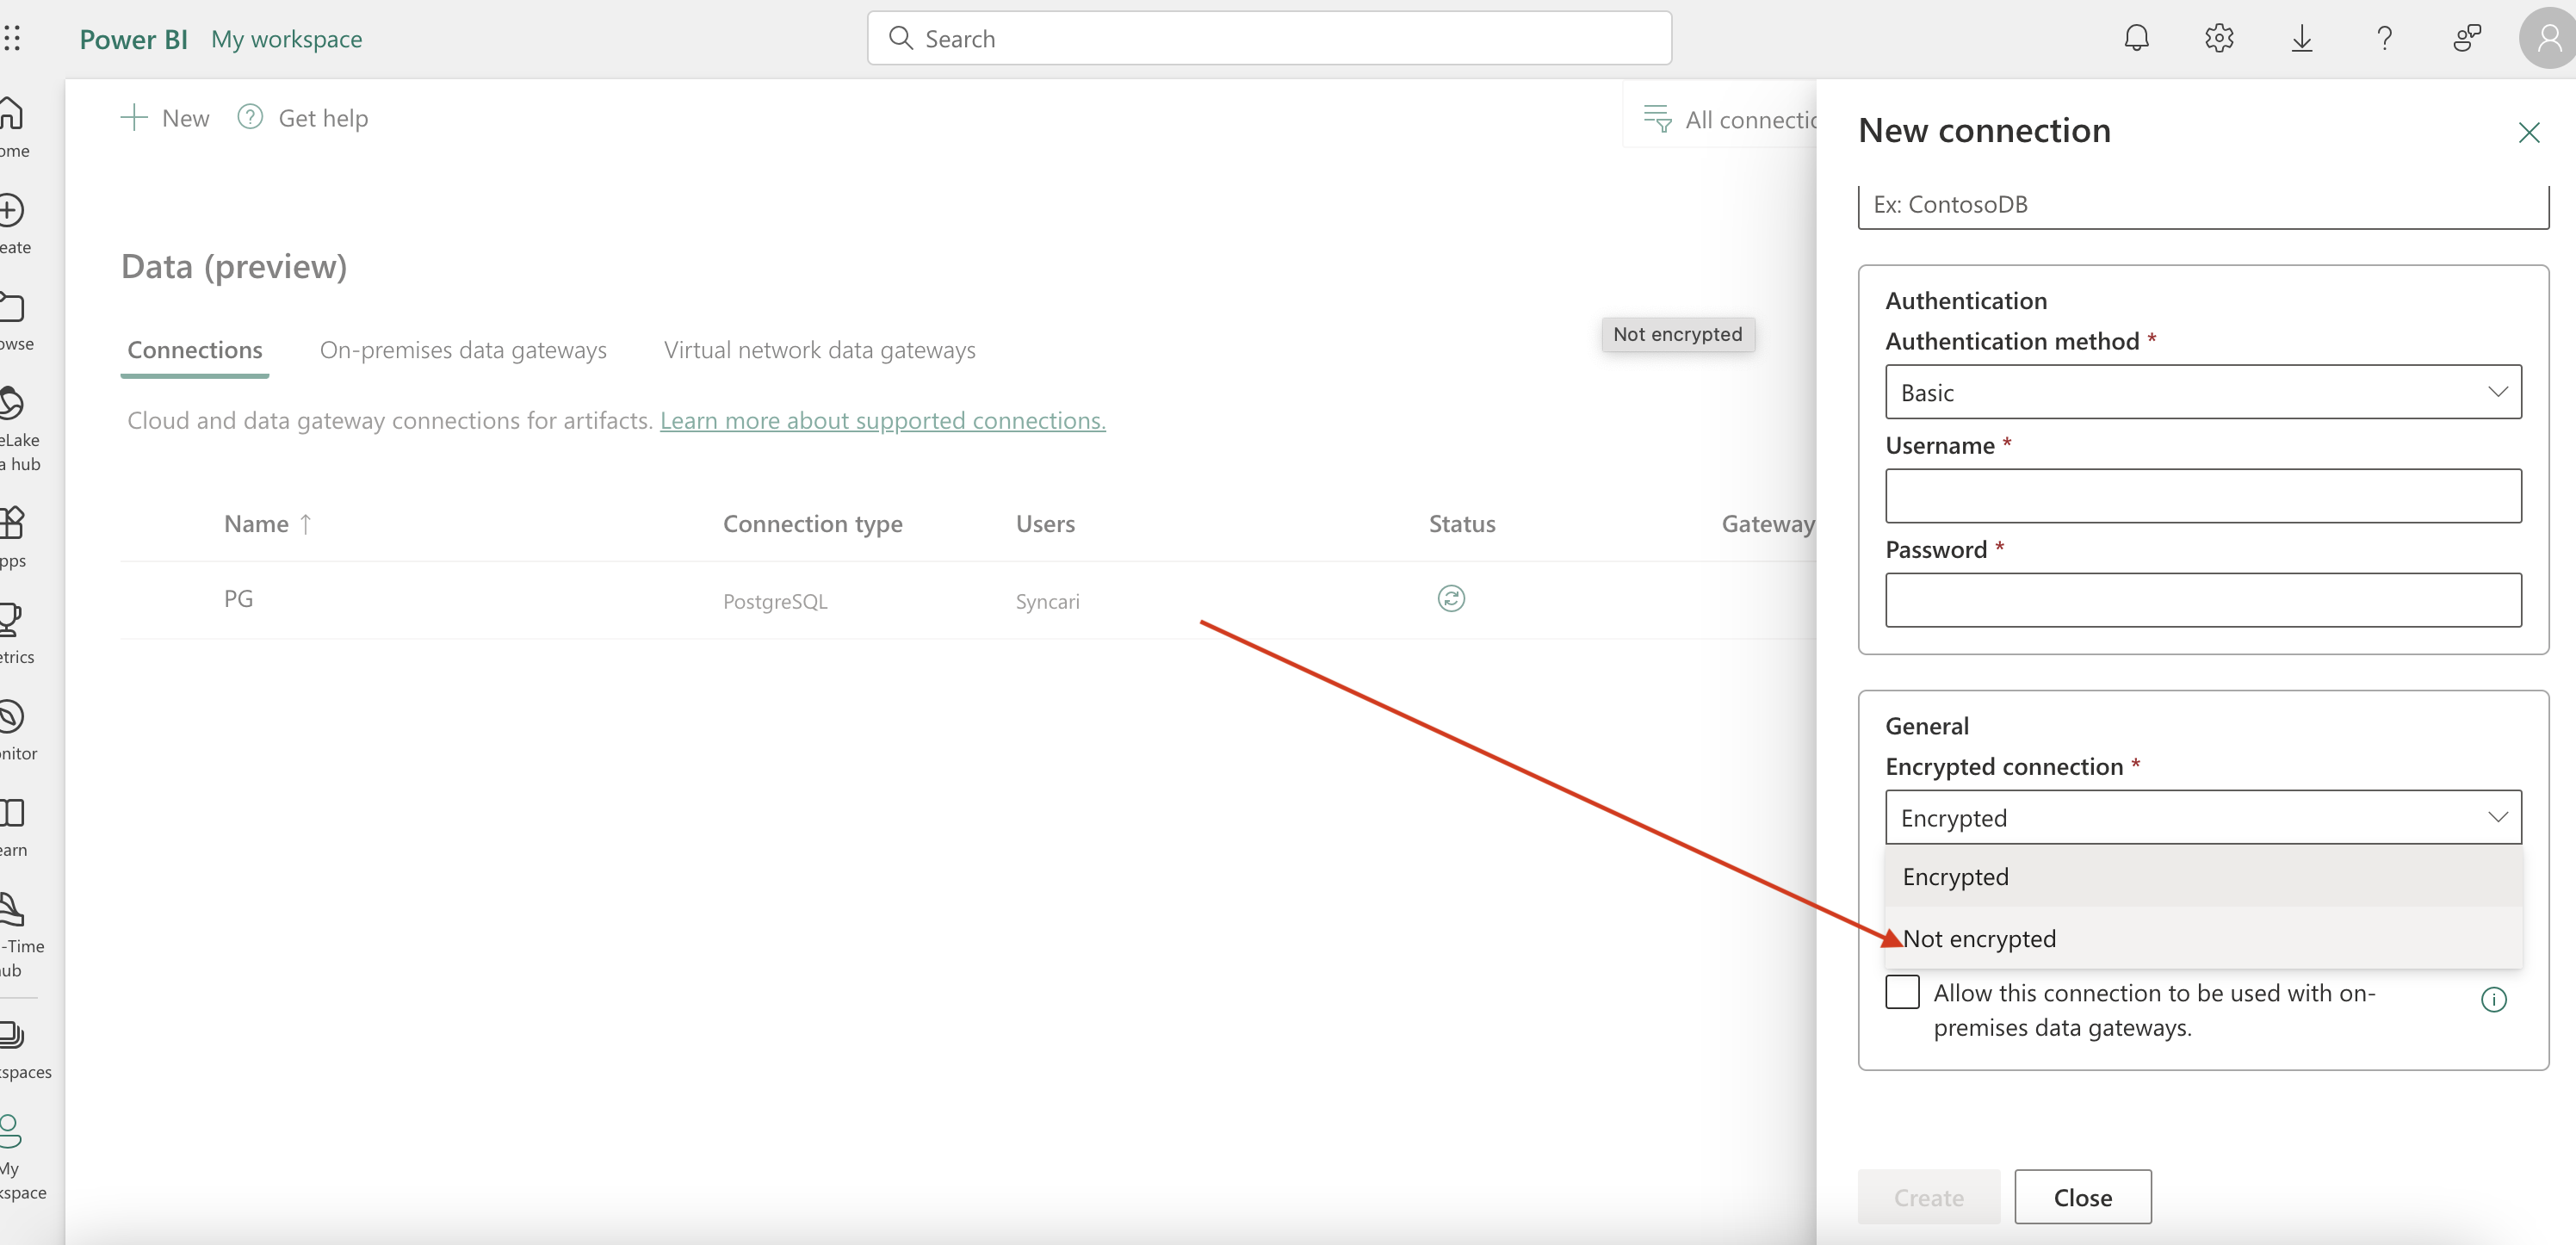Click the PostgreSQL connection type cell

tap(775, 601)
